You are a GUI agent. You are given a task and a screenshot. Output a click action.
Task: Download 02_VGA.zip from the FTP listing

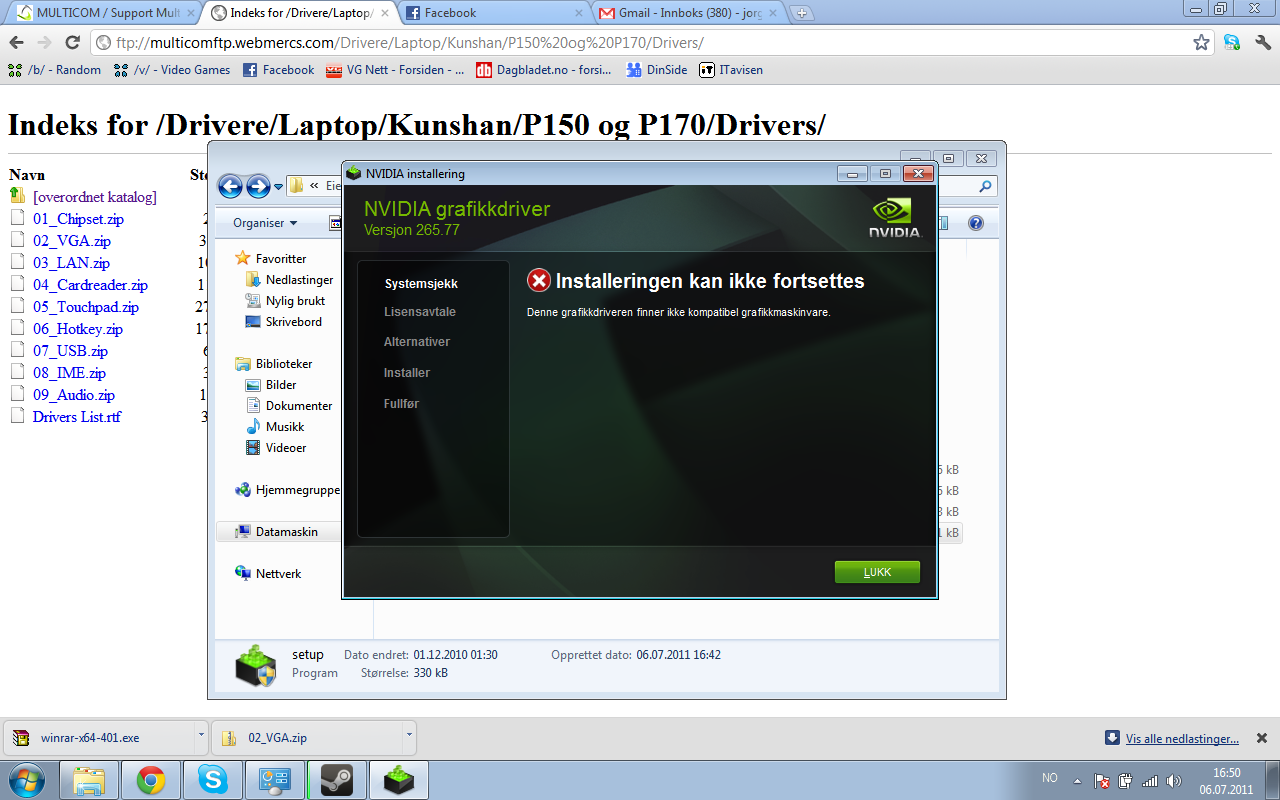(71, 241)
